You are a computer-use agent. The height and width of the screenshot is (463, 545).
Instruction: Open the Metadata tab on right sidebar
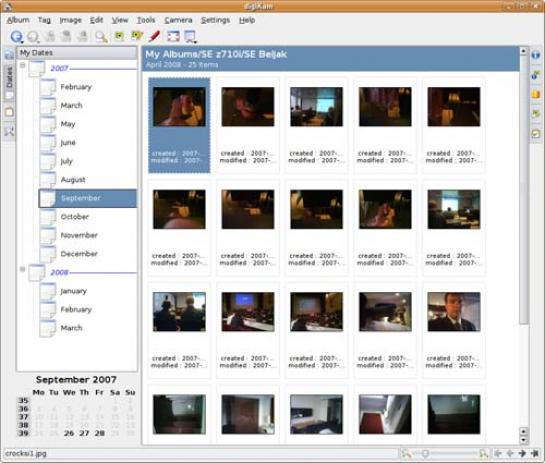point(536,75)
